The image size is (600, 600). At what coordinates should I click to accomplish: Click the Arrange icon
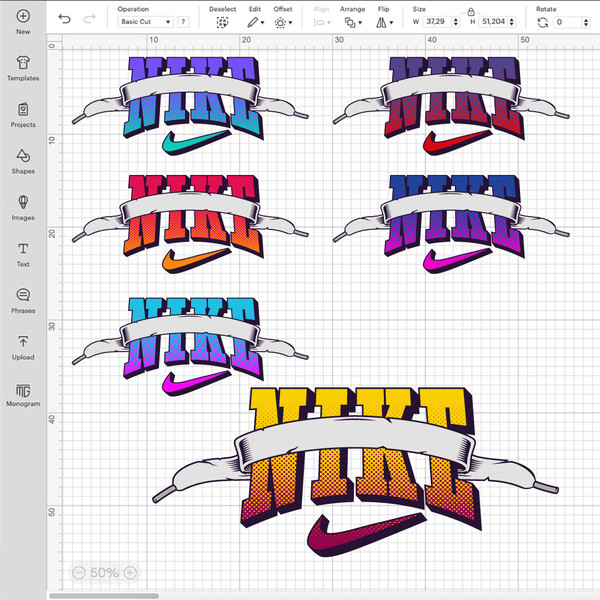tap(350, 23)
